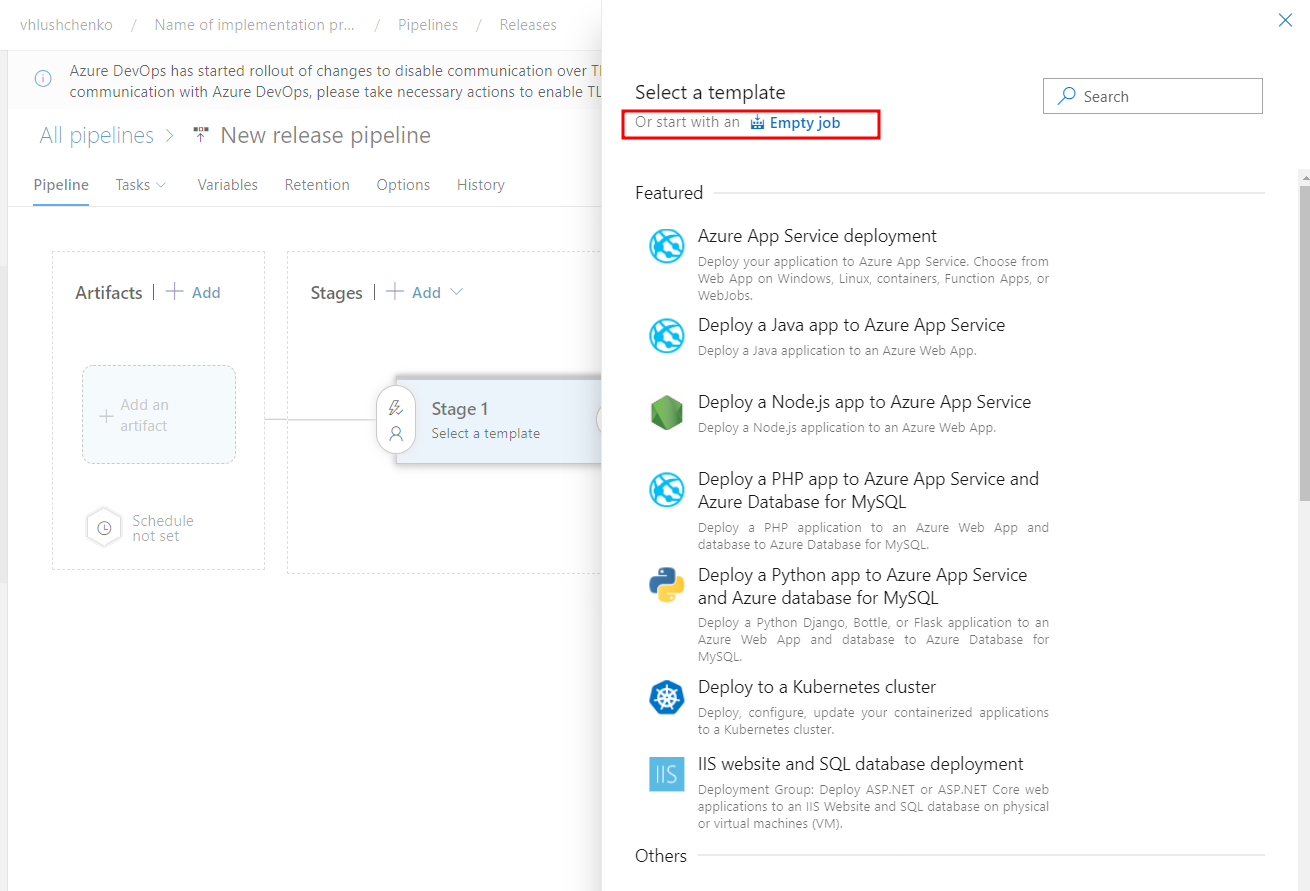Viewport: 1310px width, 891px height.
Task: Go back to All pipelines
Action: [96, 136]
